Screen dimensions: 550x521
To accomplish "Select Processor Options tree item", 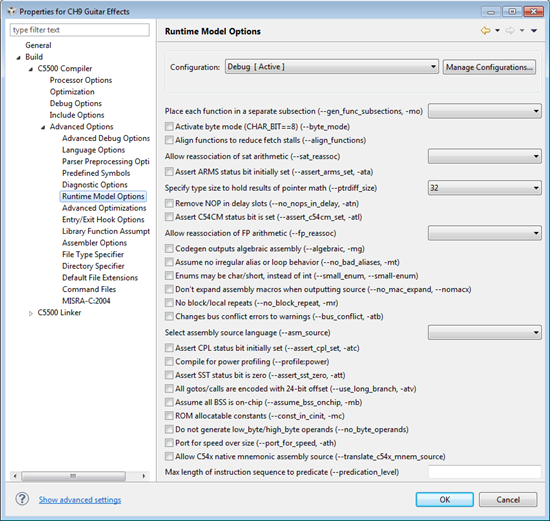I will tap(81, 80).
